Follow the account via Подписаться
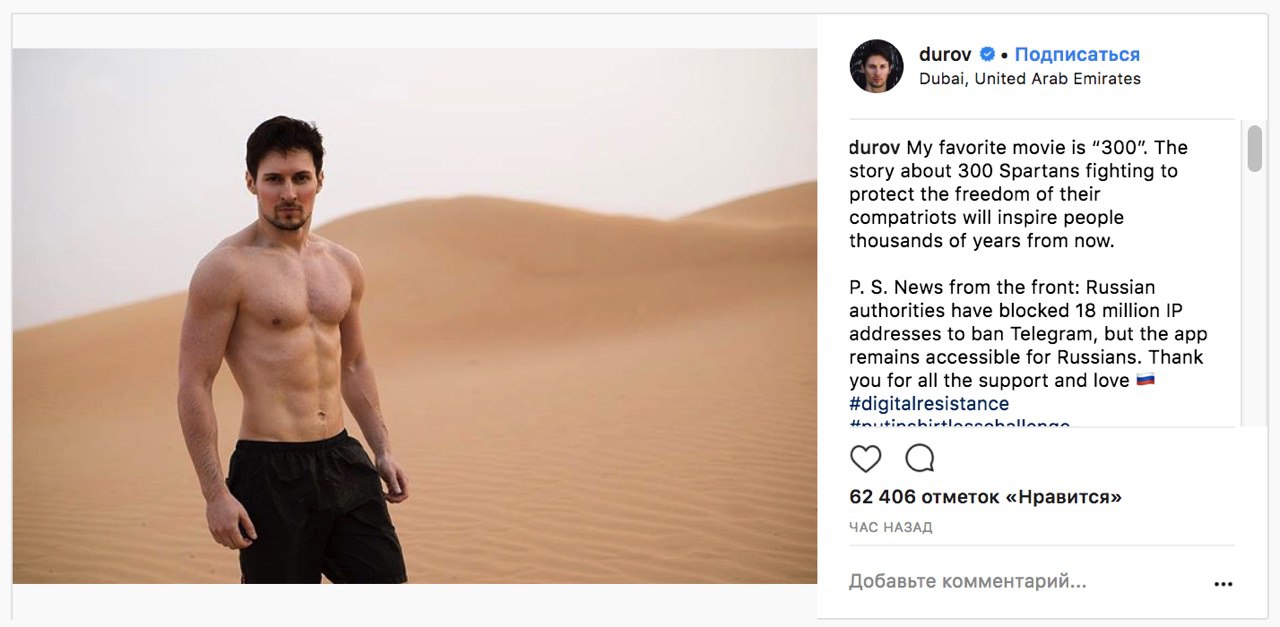Image resolution: width=1280 pixels, height=627 pixels. (1077, 54)
